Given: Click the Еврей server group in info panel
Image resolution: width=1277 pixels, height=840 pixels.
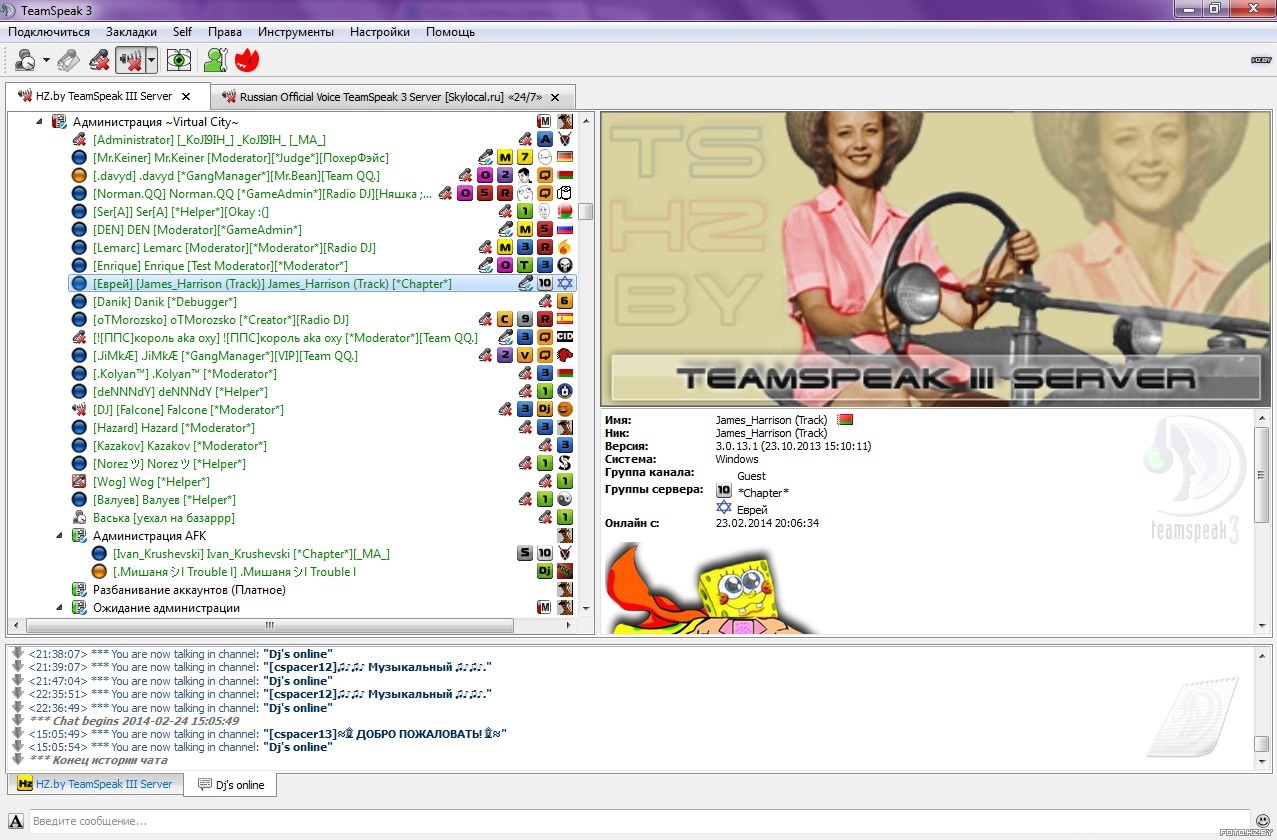Looking at the screenshot, I should (x=752, y=510).
